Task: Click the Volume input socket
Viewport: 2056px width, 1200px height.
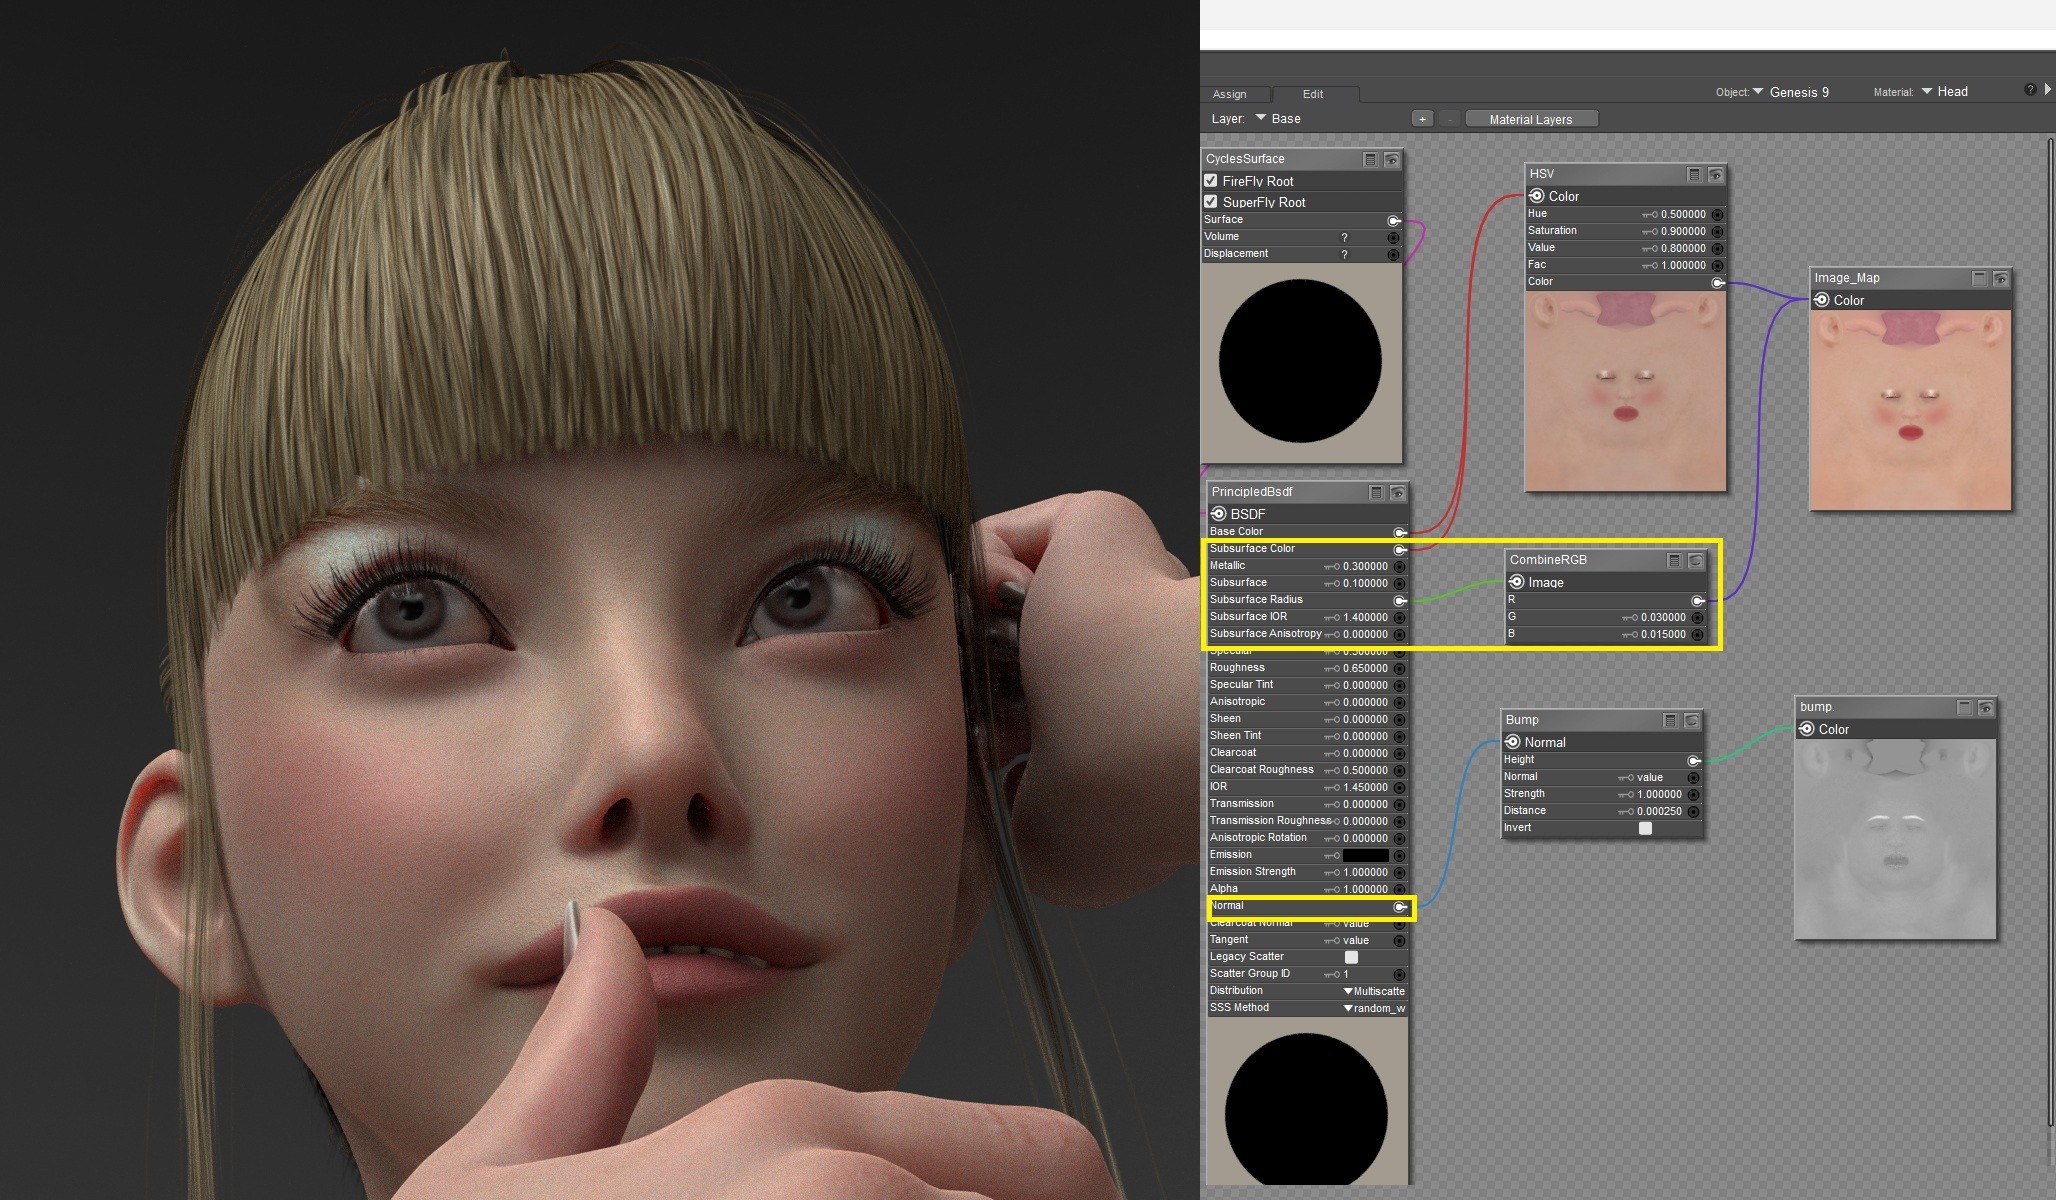Action: pyautogui.click(x=1393, y=238)
